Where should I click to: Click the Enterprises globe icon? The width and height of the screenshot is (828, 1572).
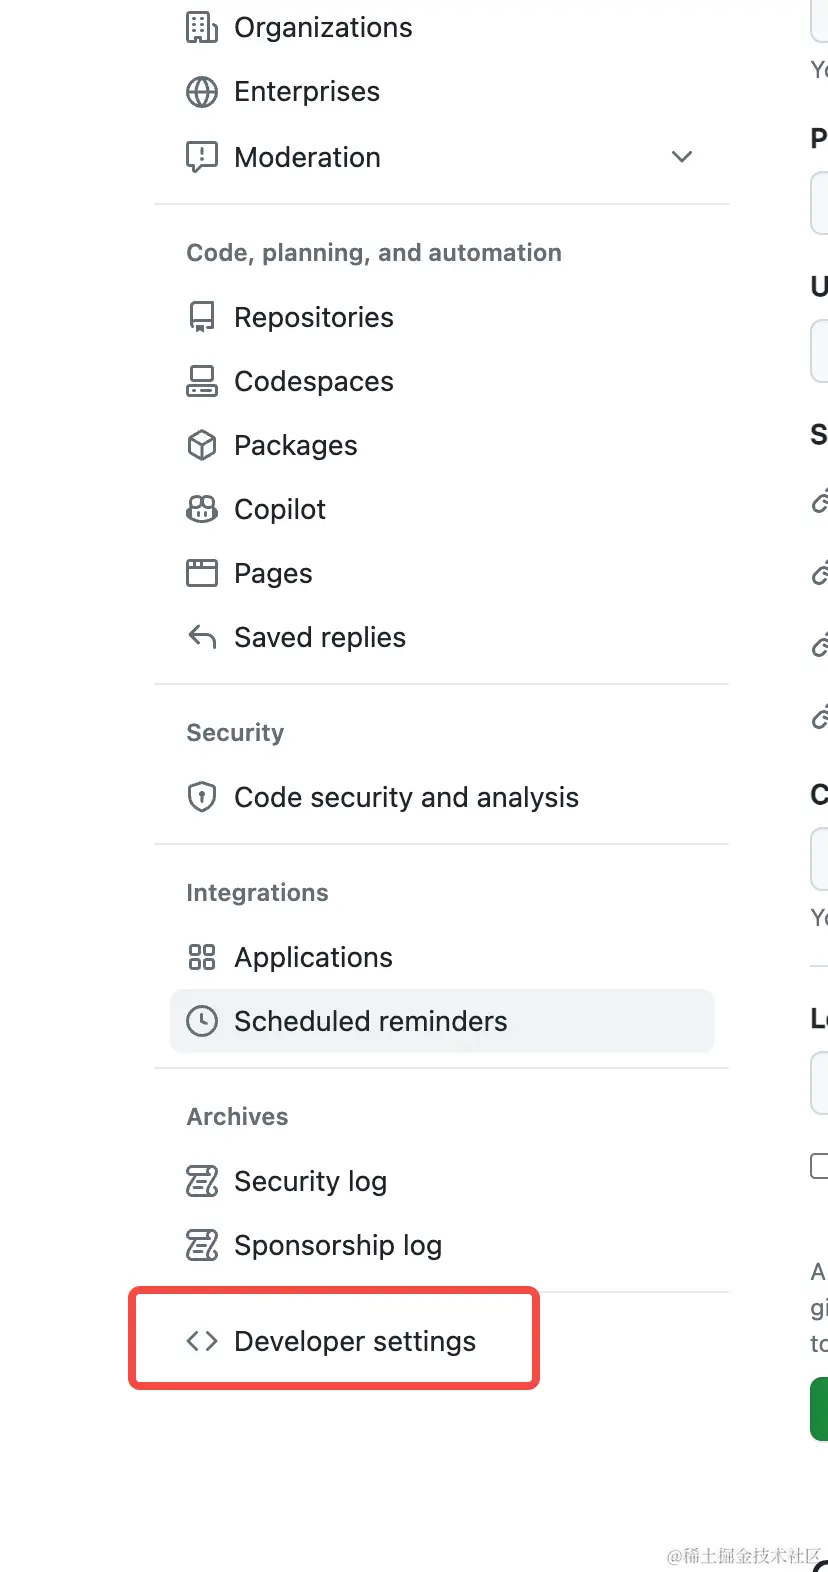(202, 92)
